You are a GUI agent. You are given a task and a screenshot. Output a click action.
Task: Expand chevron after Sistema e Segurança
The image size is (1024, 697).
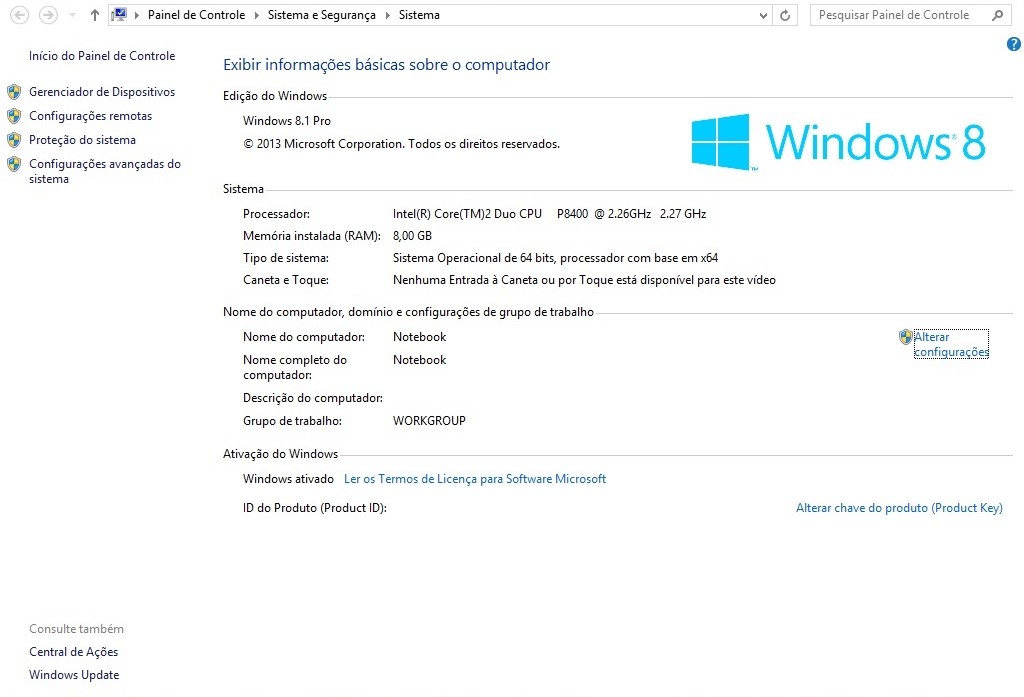click(x=387, y=15)
